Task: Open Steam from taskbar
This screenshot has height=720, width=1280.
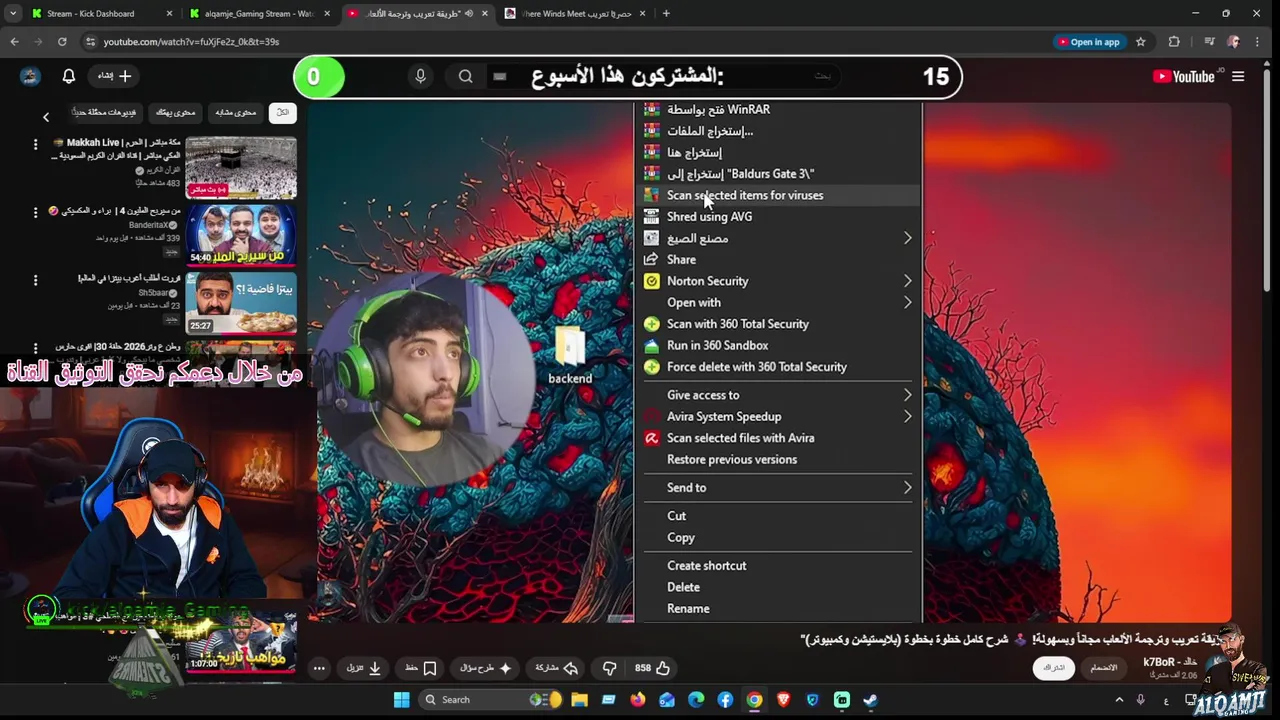Action: (870, 700)
